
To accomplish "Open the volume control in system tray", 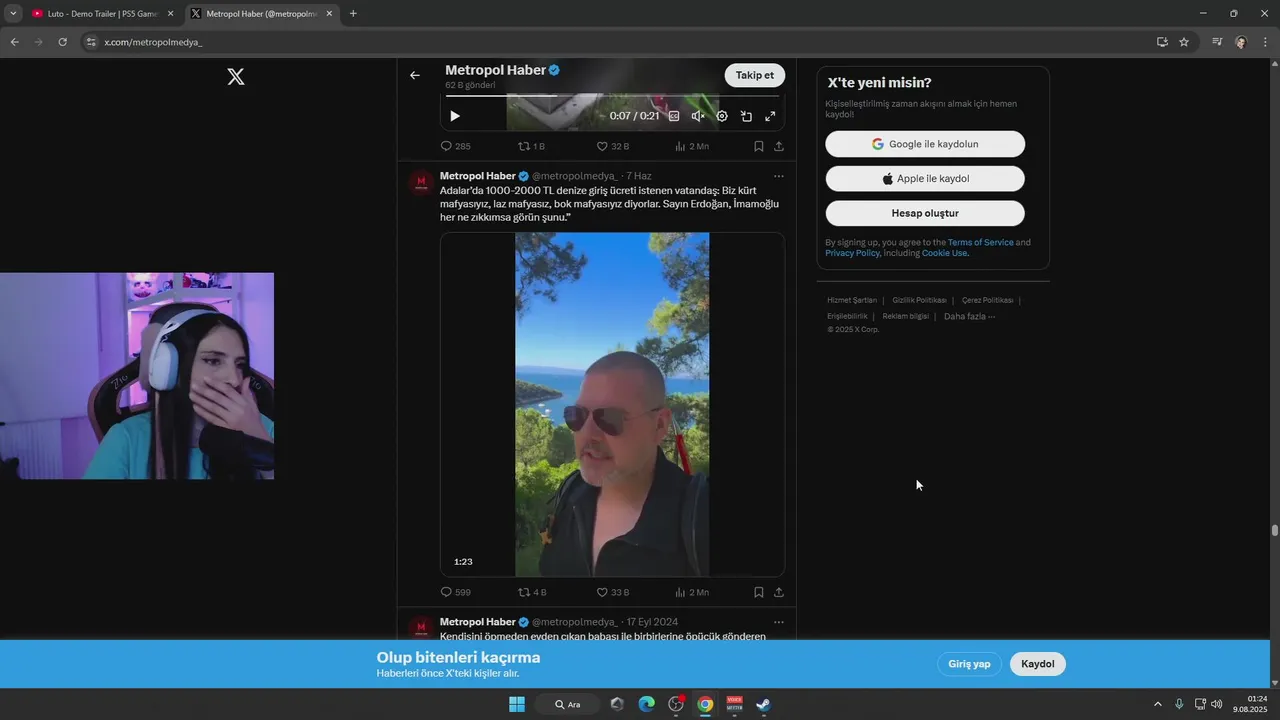I will click(1216, 704).
